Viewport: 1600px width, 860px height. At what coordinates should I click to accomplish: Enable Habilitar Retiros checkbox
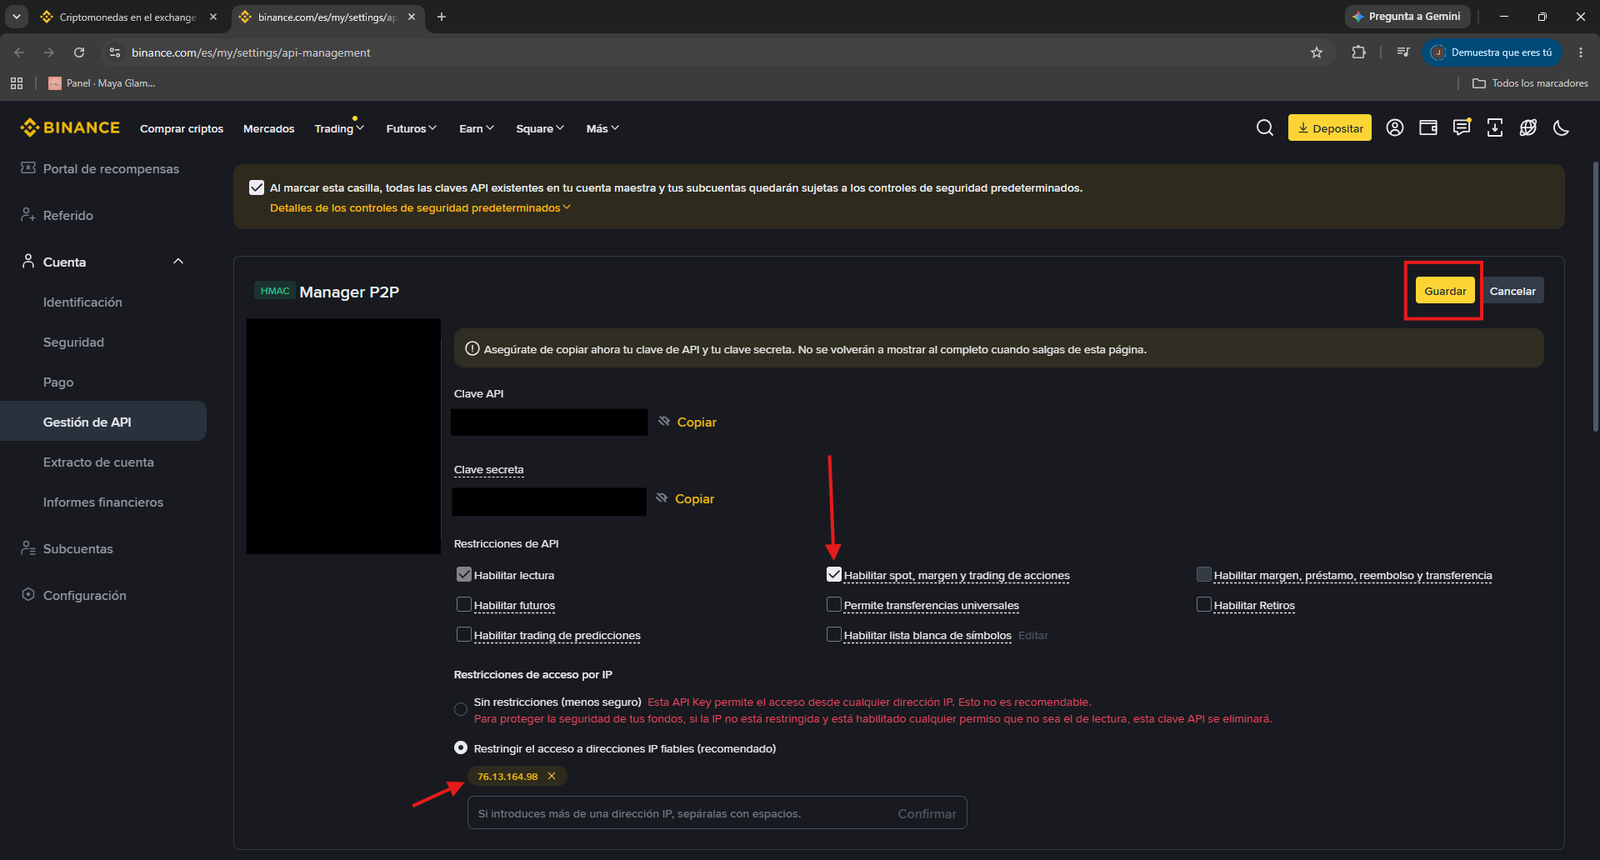[x=1204, y=604]
